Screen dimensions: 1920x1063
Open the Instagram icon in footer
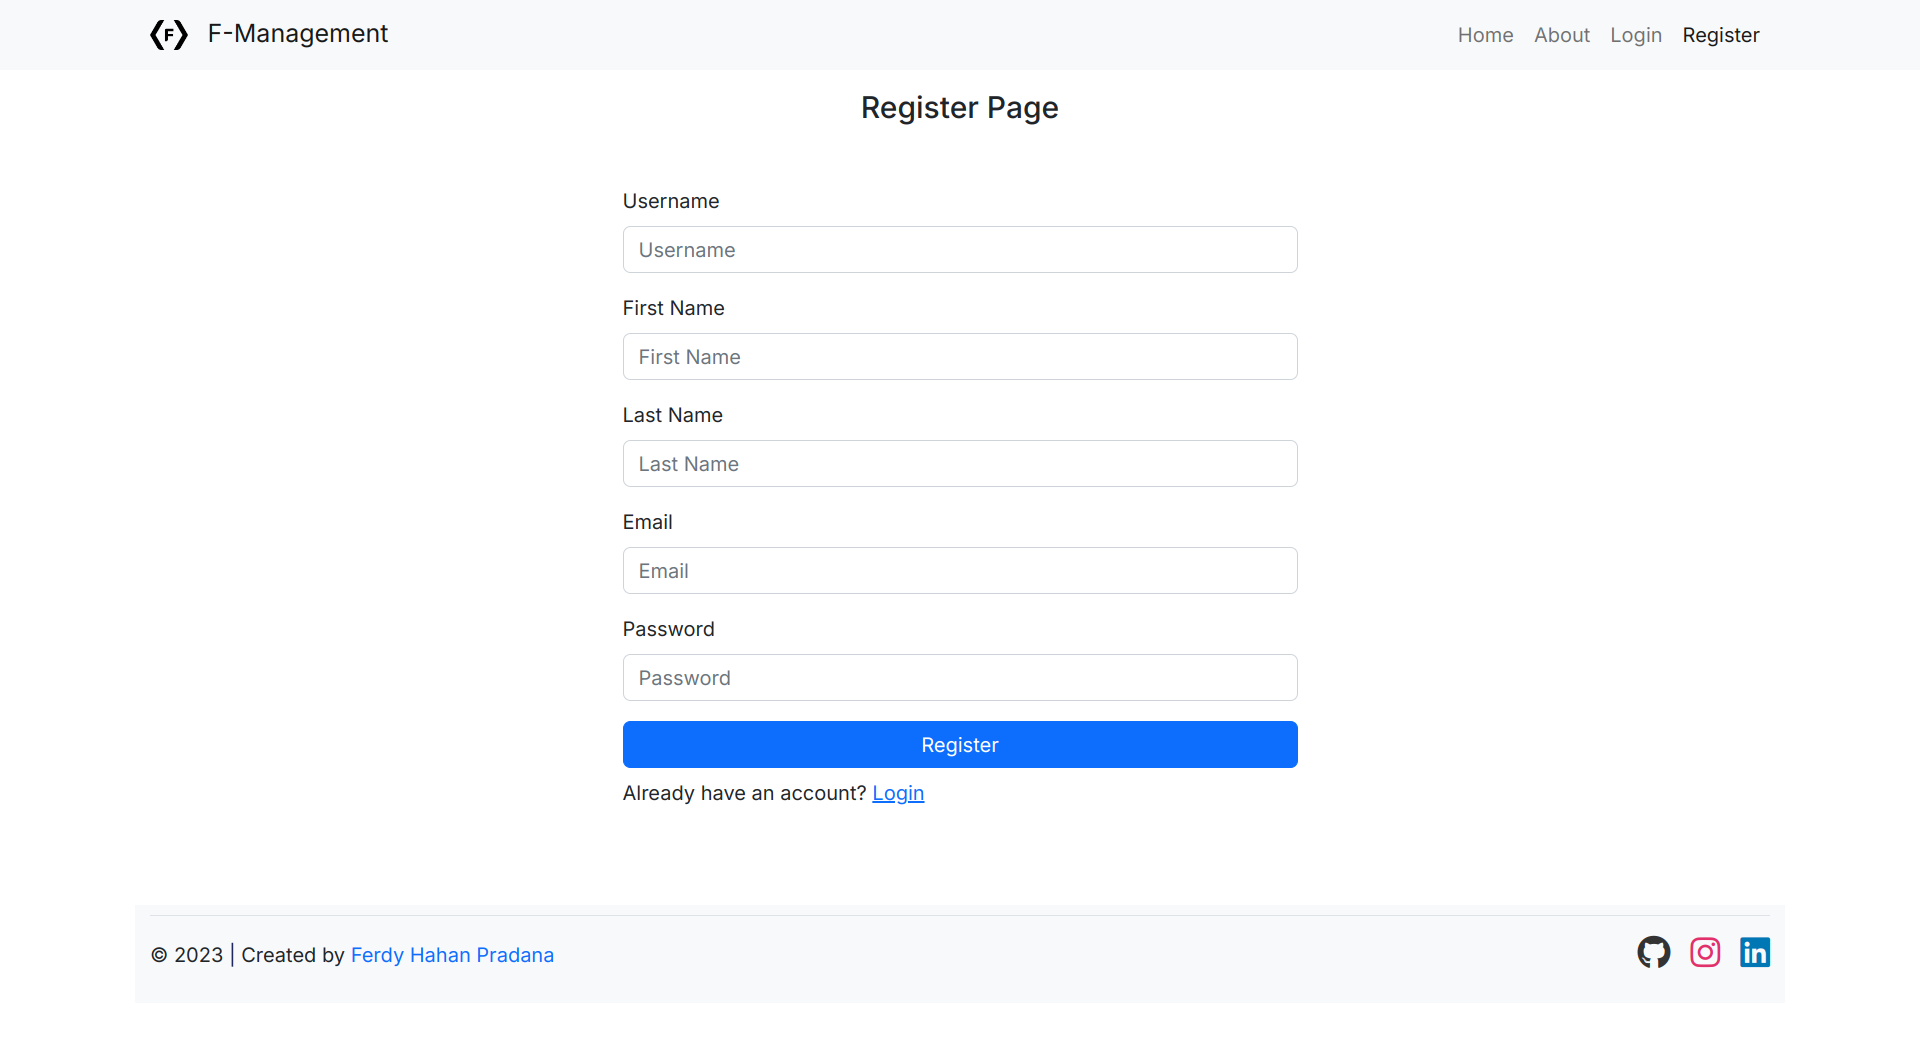coord(1705,952)
